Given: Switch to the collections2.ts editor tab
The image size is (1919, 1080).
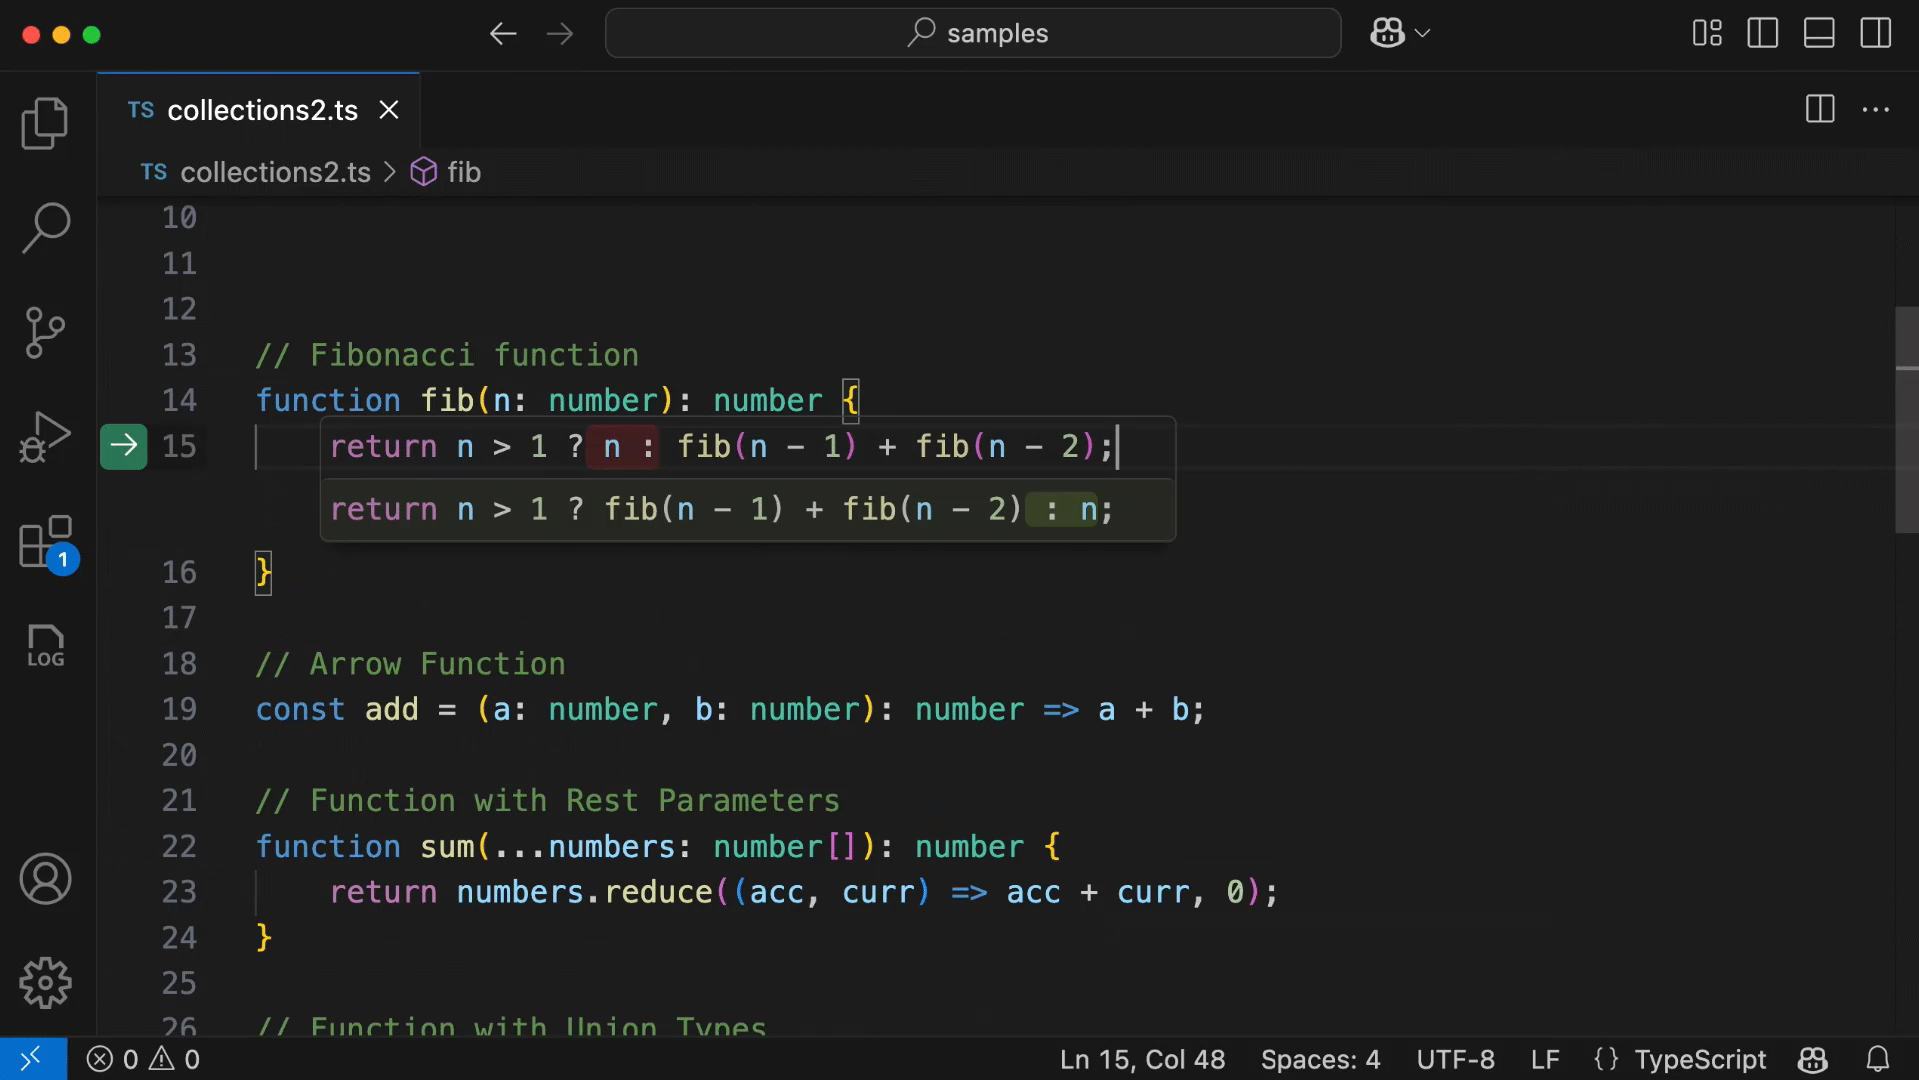Looking at the screenshot, I should (262, 110).
